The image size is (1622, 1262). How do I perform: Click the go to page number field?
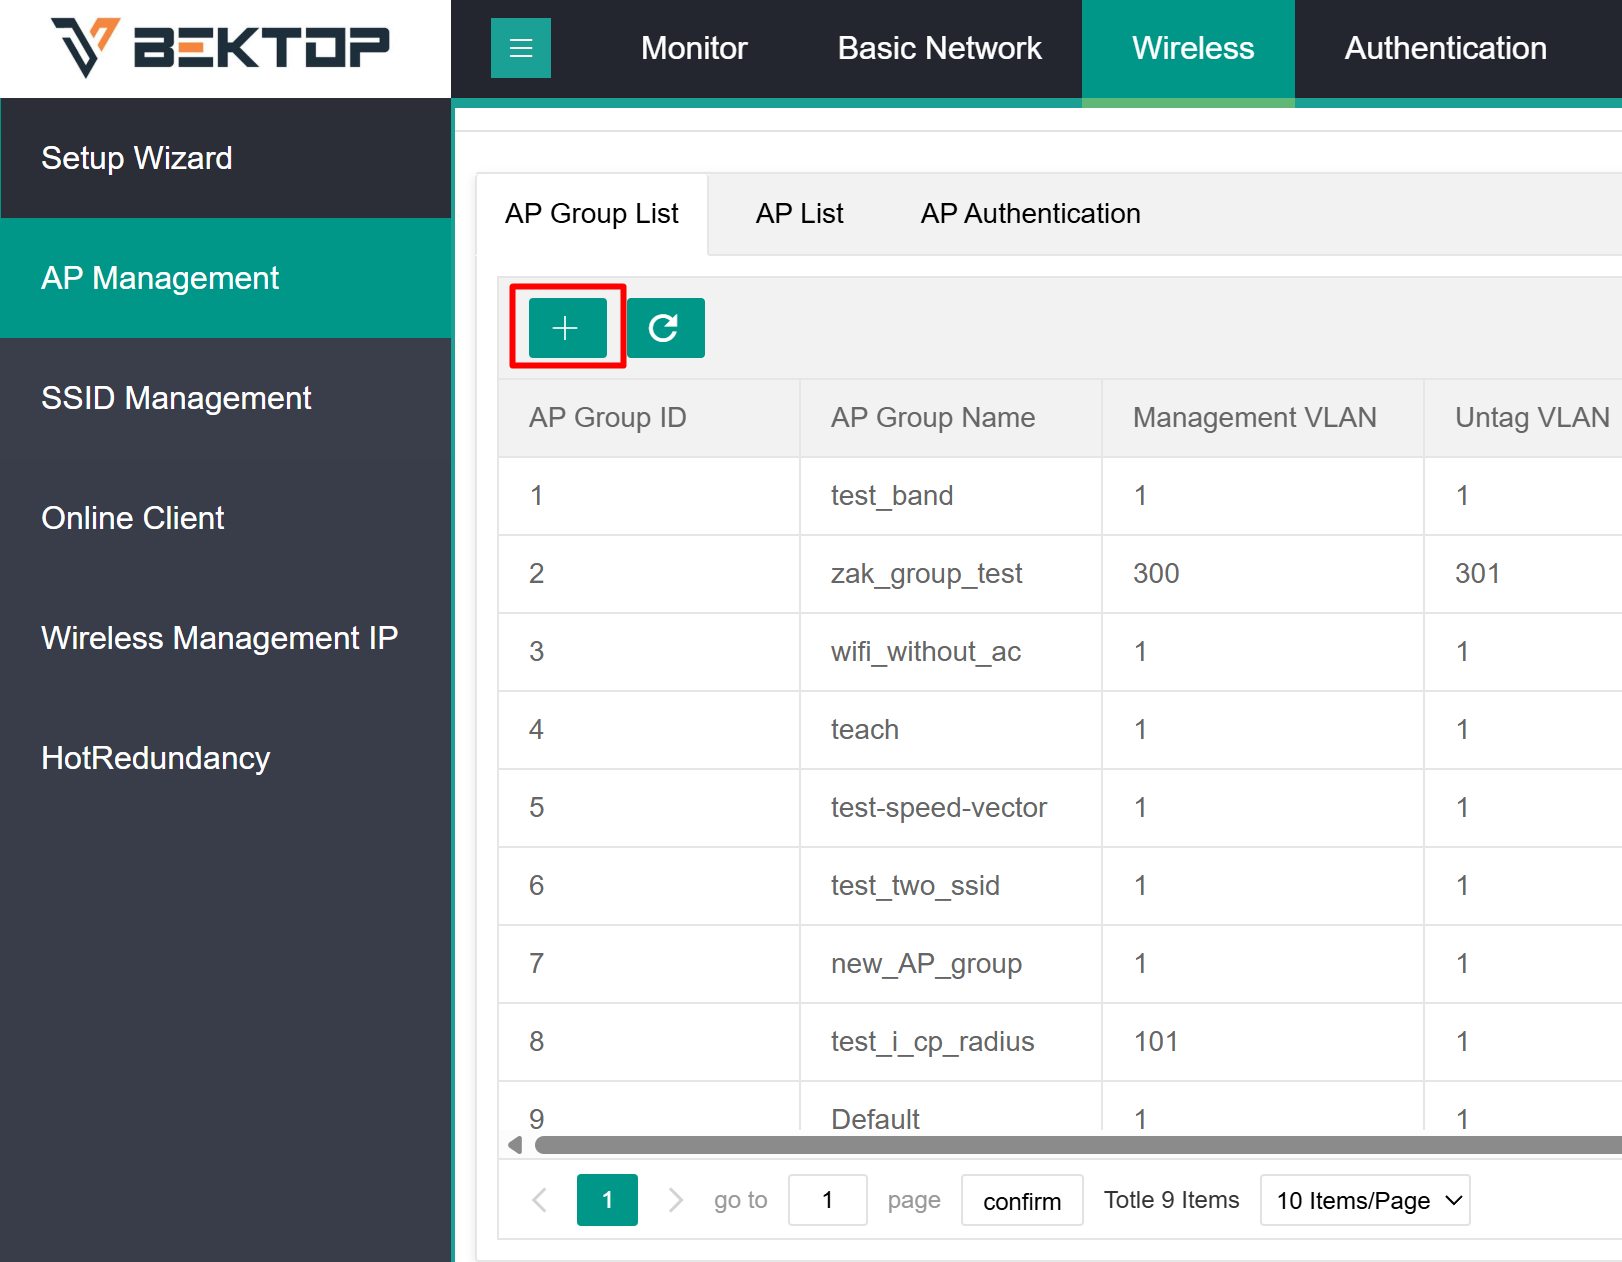coord(827,1200)
